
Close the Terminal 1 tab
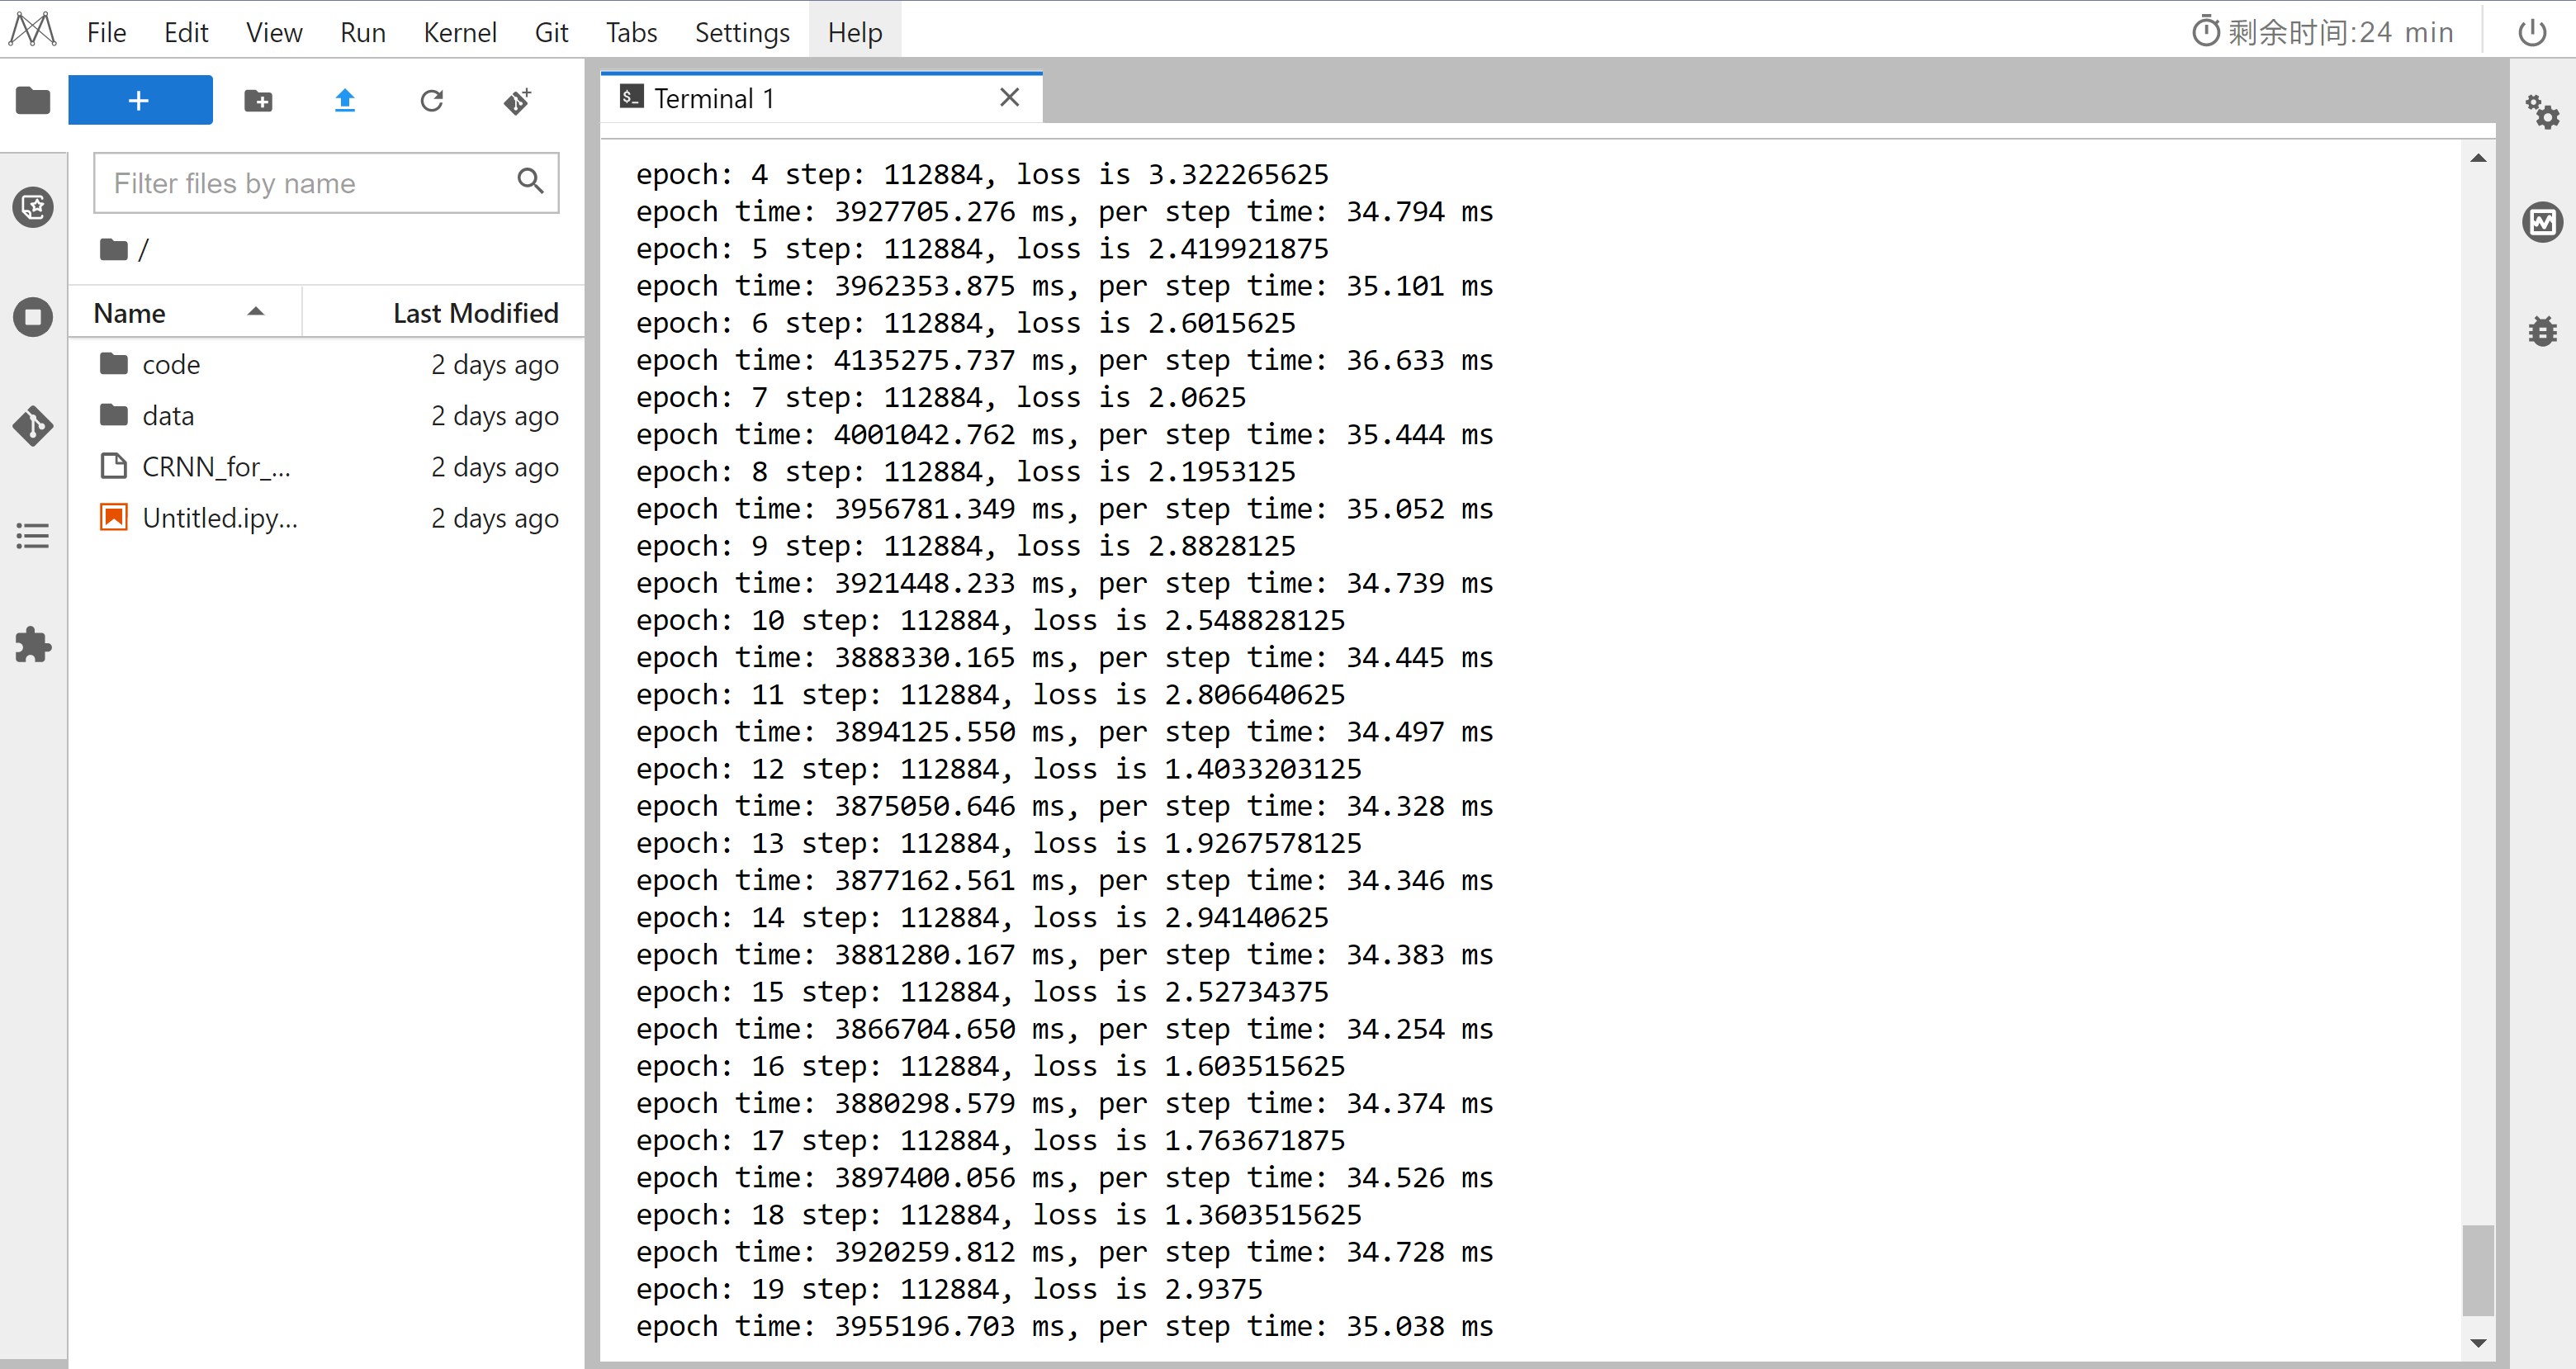1010,97
